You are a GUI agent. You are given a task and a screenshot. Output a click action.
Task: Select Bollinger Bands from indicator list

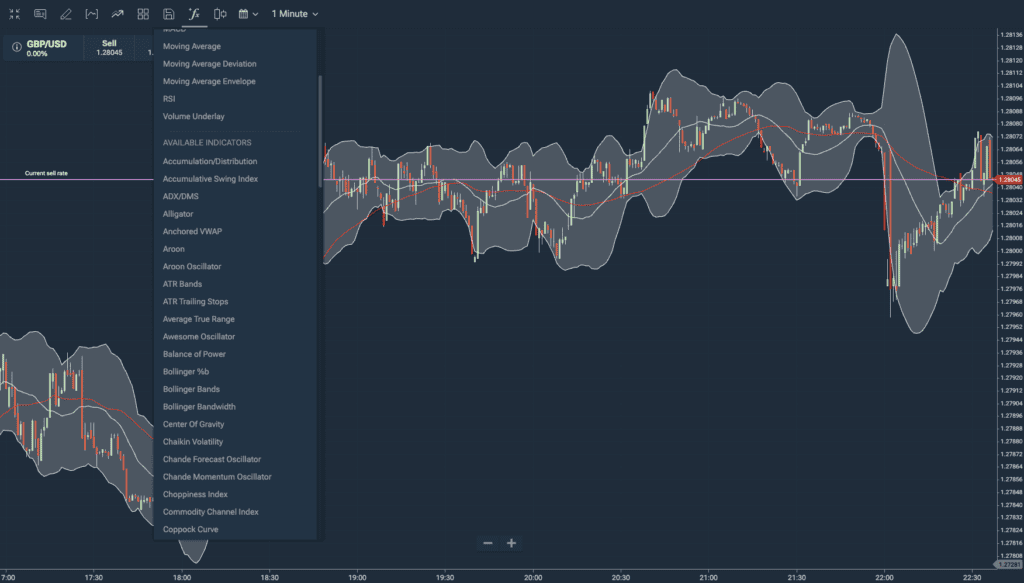[x=191, y=389]
